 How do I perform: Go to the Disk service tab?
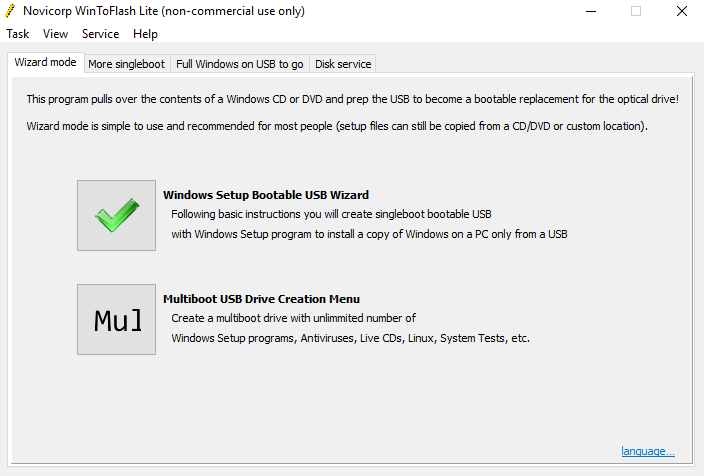click(x=343, y=64)
